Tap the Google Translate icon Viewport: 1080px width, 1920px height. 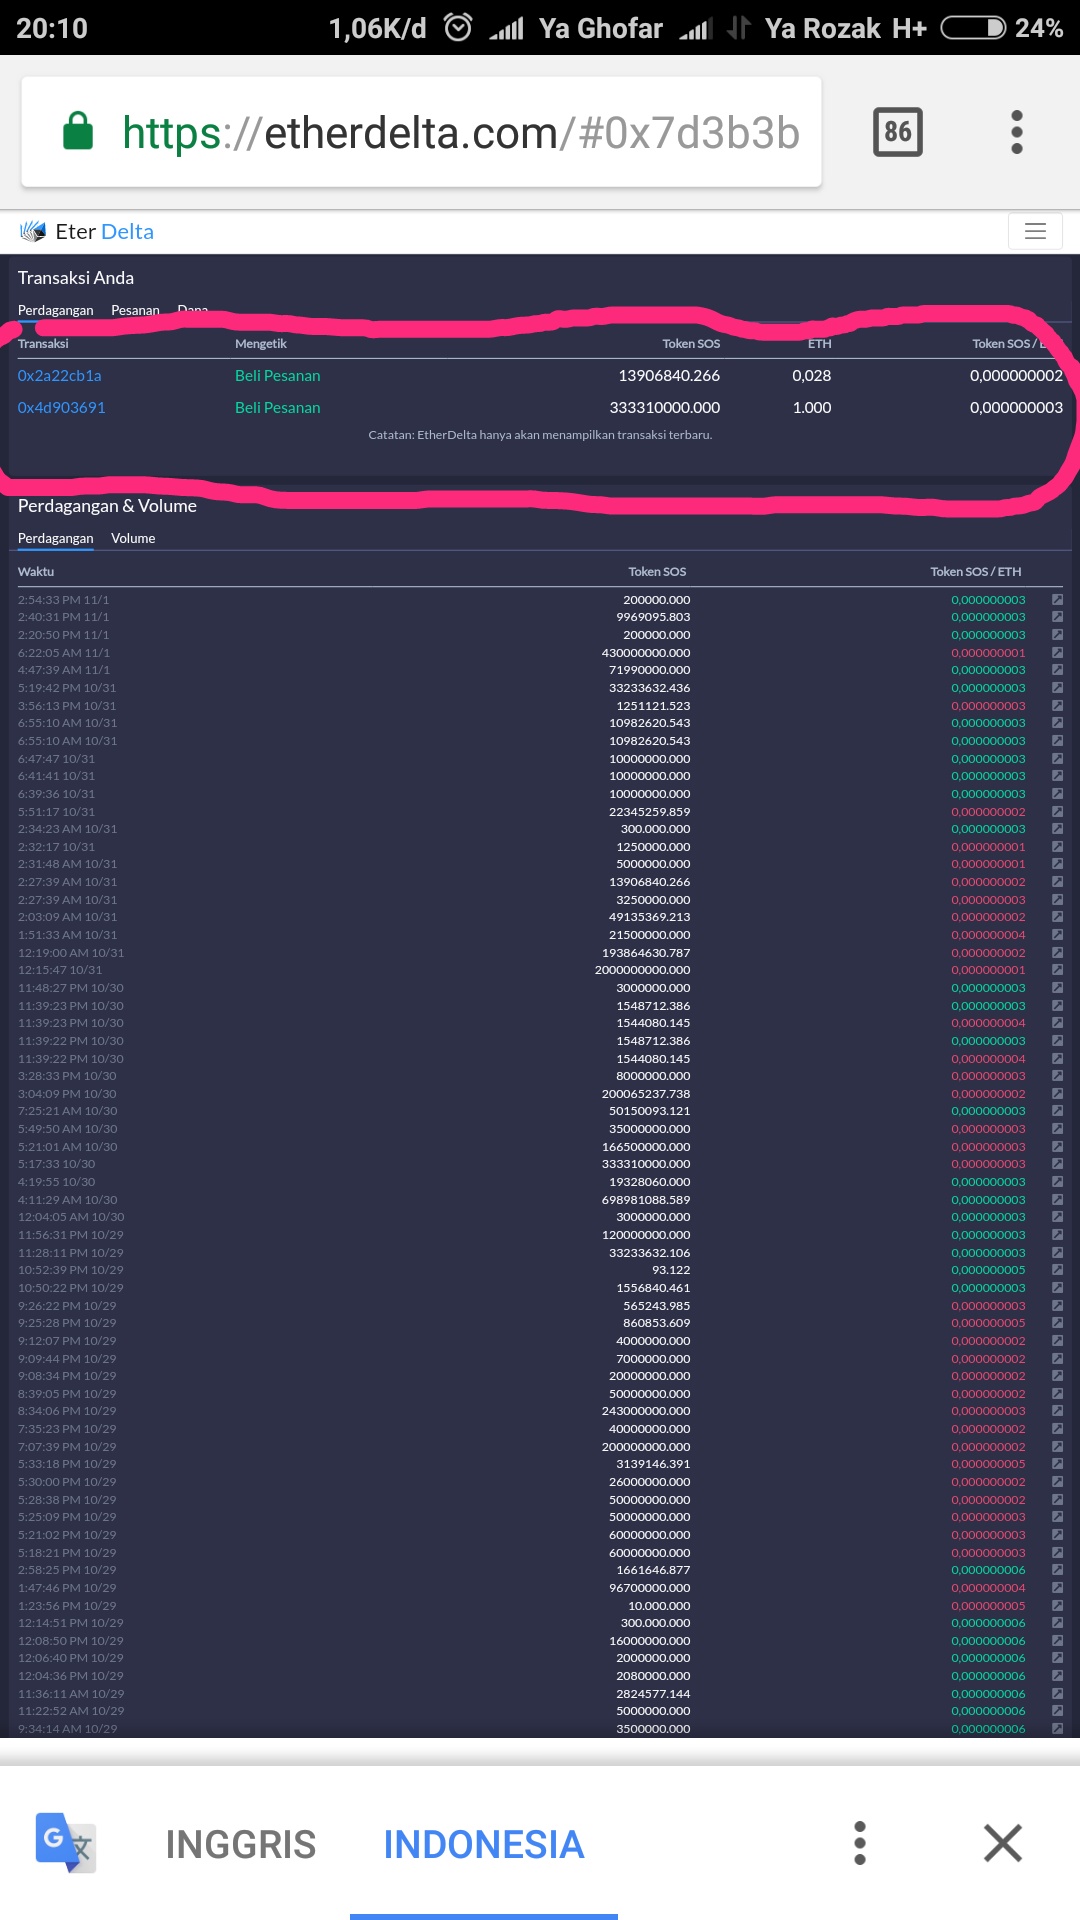[x=66, y=1842]
